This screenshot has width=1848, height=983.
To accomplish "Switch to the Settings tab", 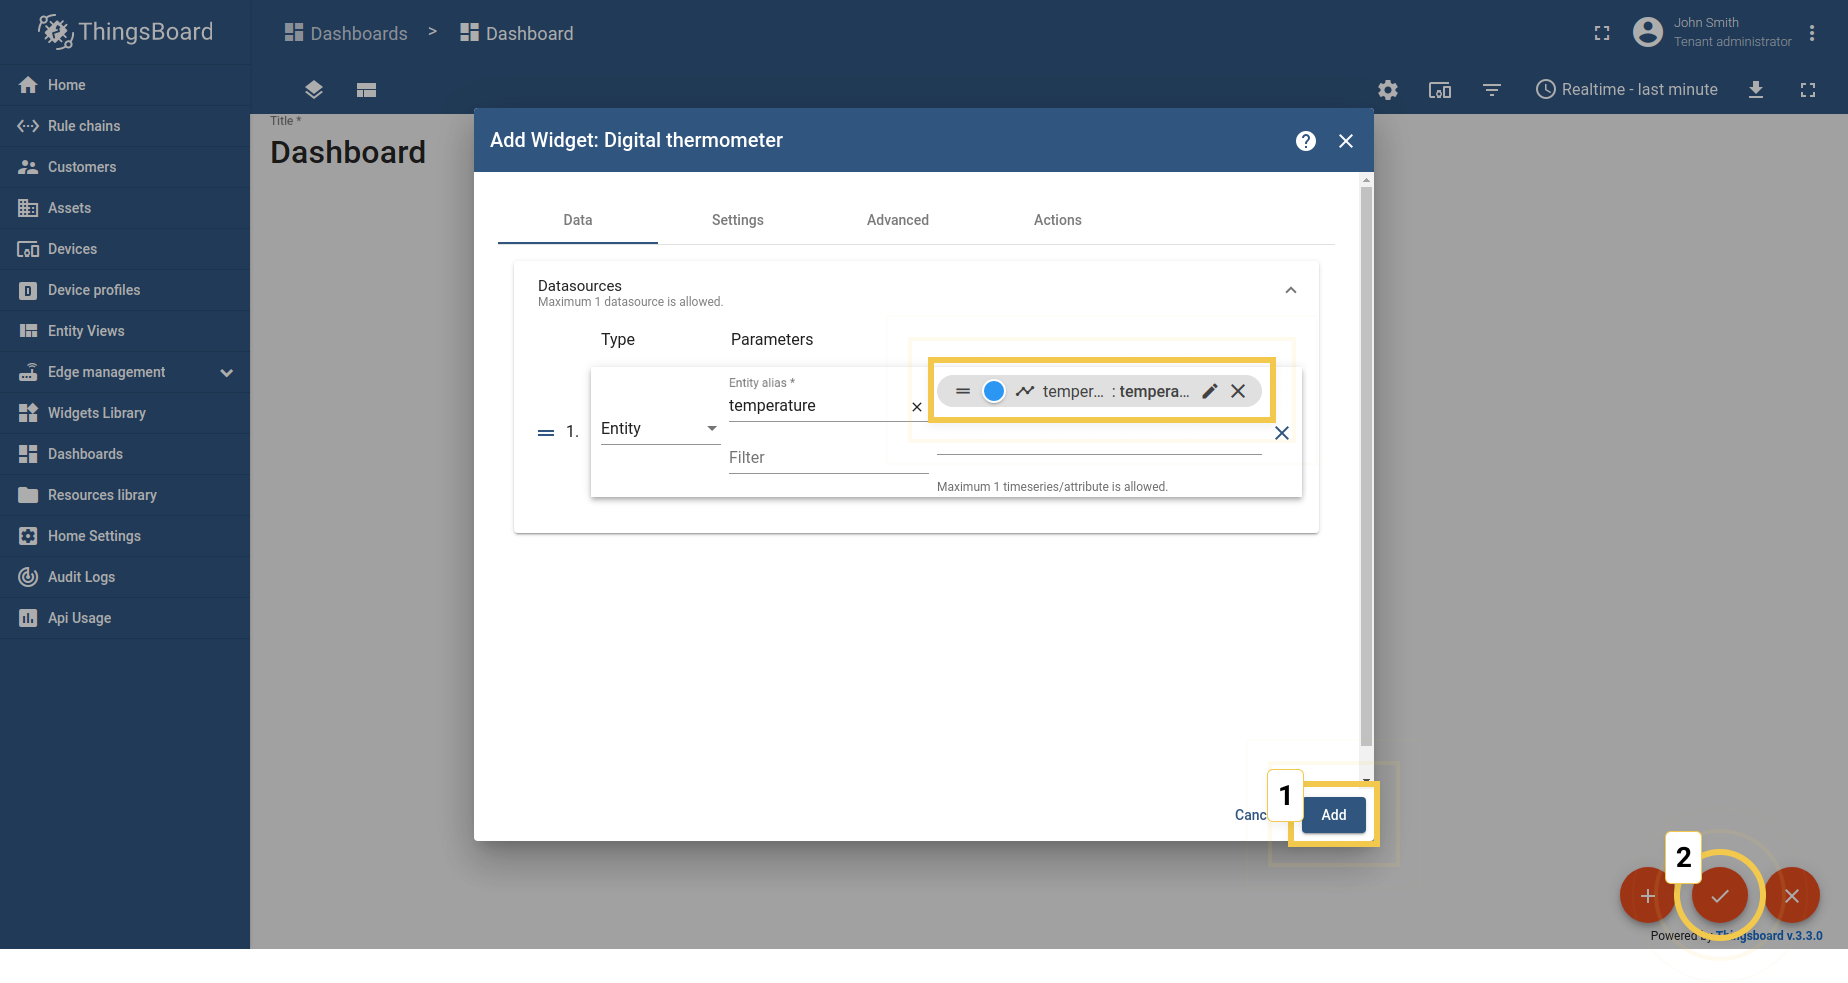I will pos(738,220).
